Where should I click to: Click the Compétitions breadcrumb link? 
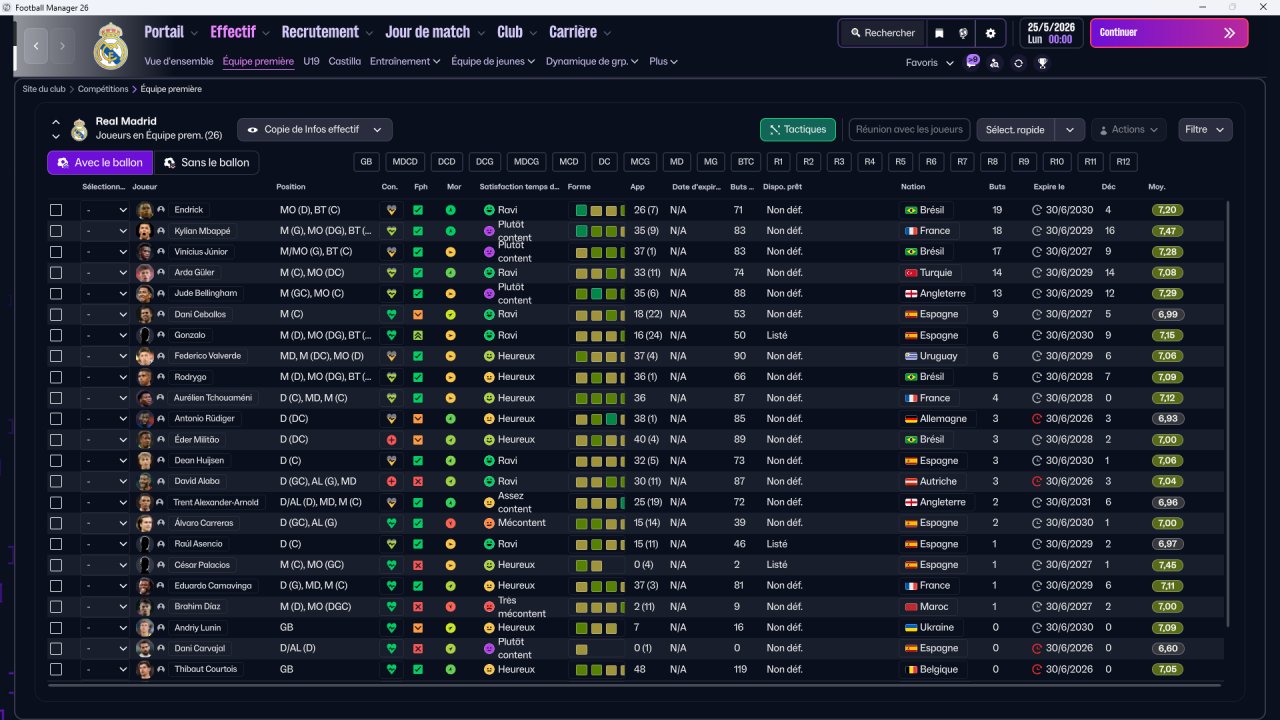(x=103, y=89)
